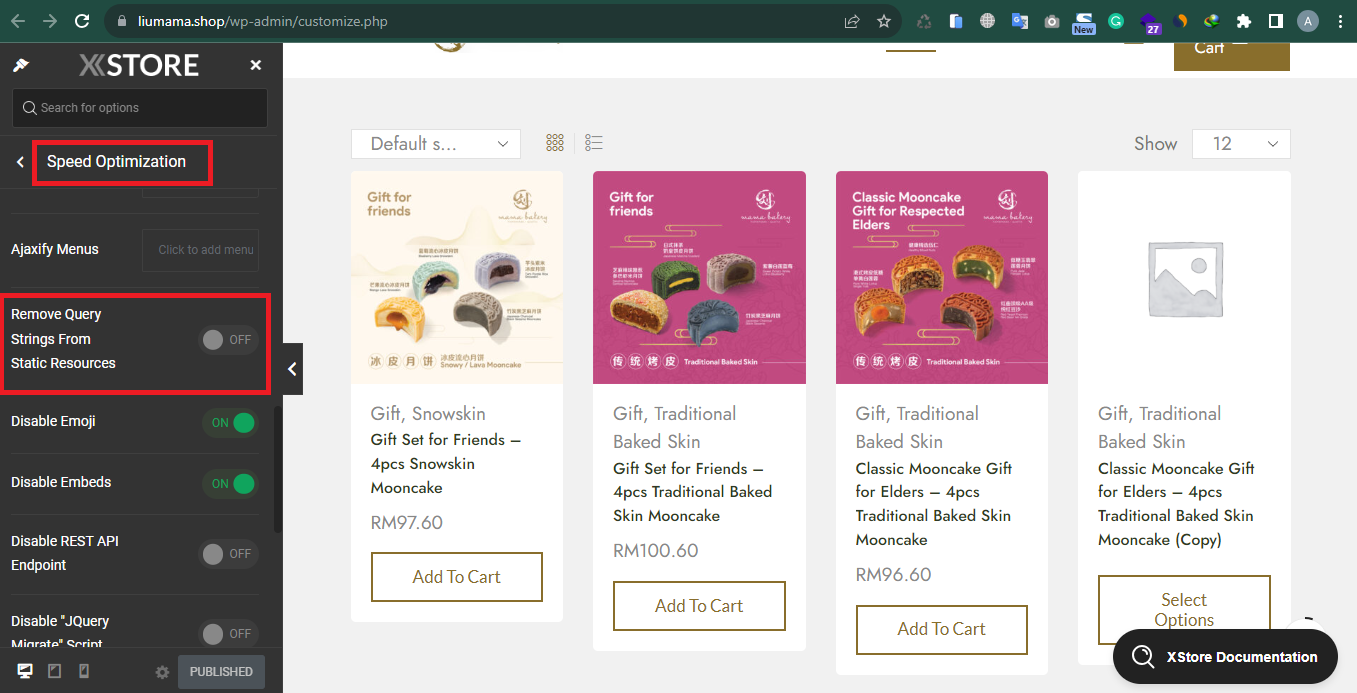1357x693 pixels.
Task: Click the PUBLISHED button
Action: (x=221, y=672)
